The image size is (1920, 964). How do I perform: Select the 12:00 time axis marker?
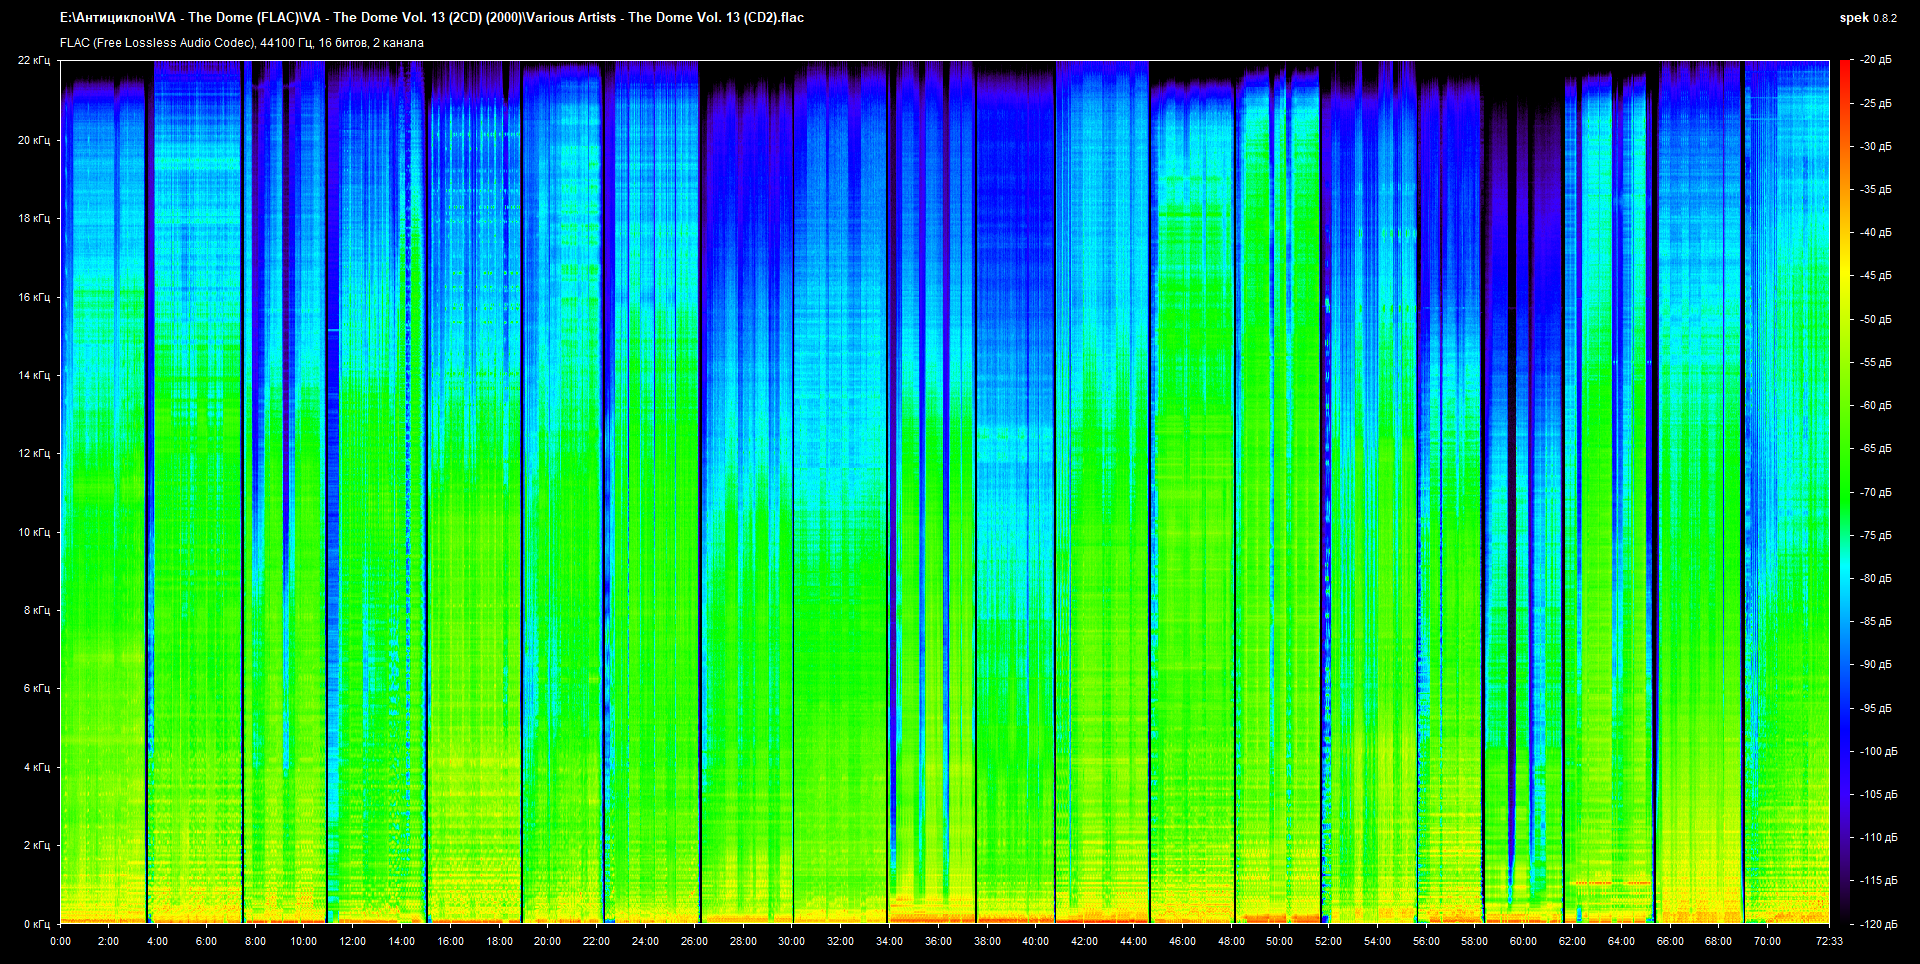pyautogui.click(x=352, y=941)
